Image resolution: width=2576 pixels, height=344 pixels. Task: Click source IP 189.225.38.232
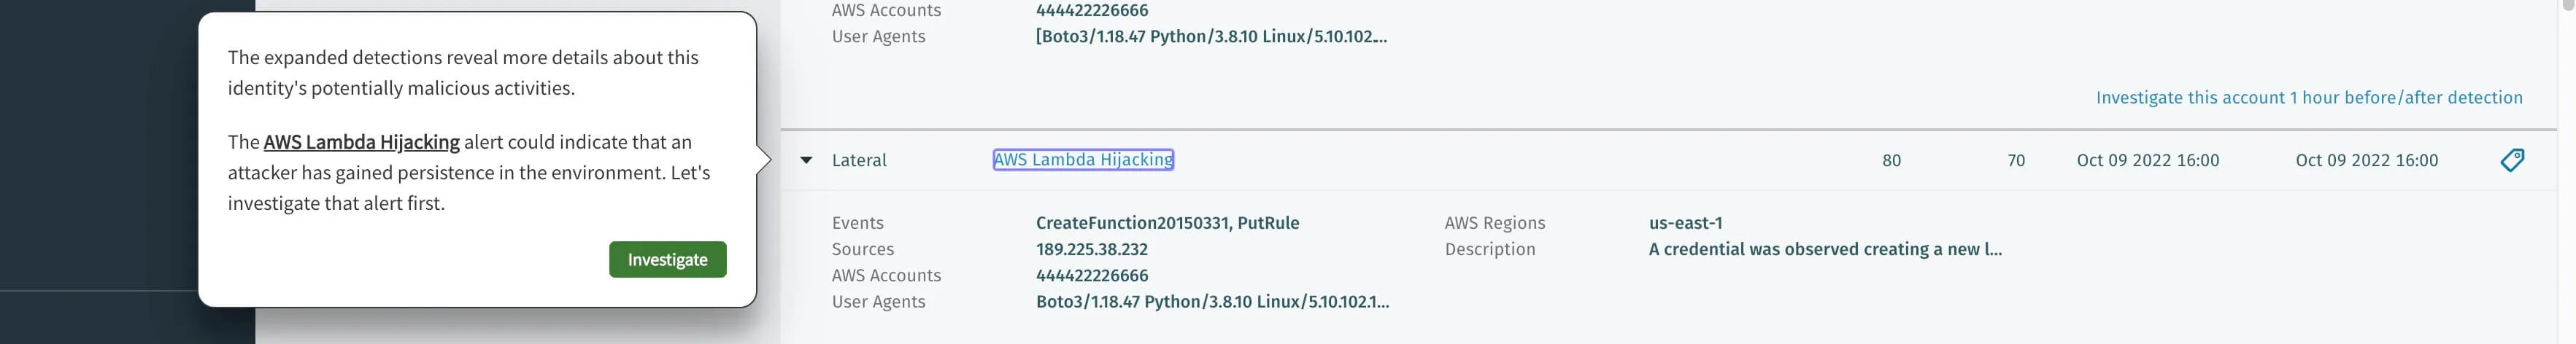click(x=1091, y=249)
